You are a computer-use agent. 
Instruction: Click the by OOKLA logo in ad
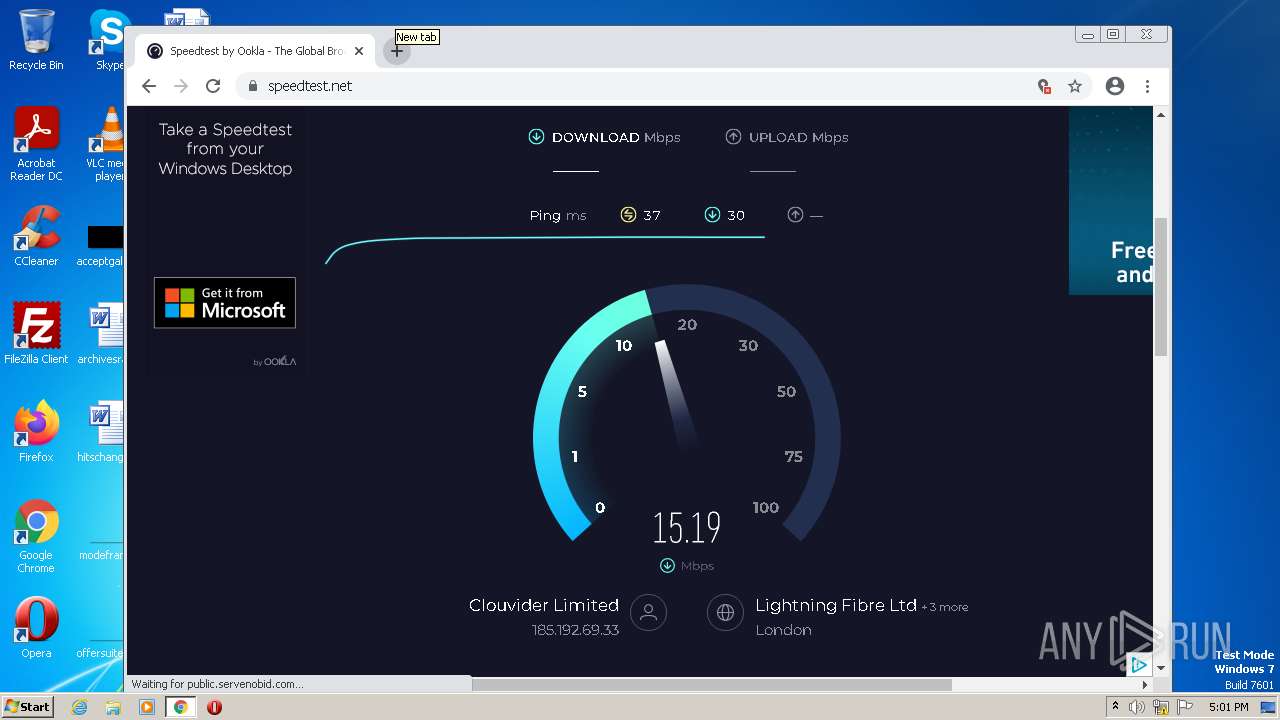pos(275,361)
